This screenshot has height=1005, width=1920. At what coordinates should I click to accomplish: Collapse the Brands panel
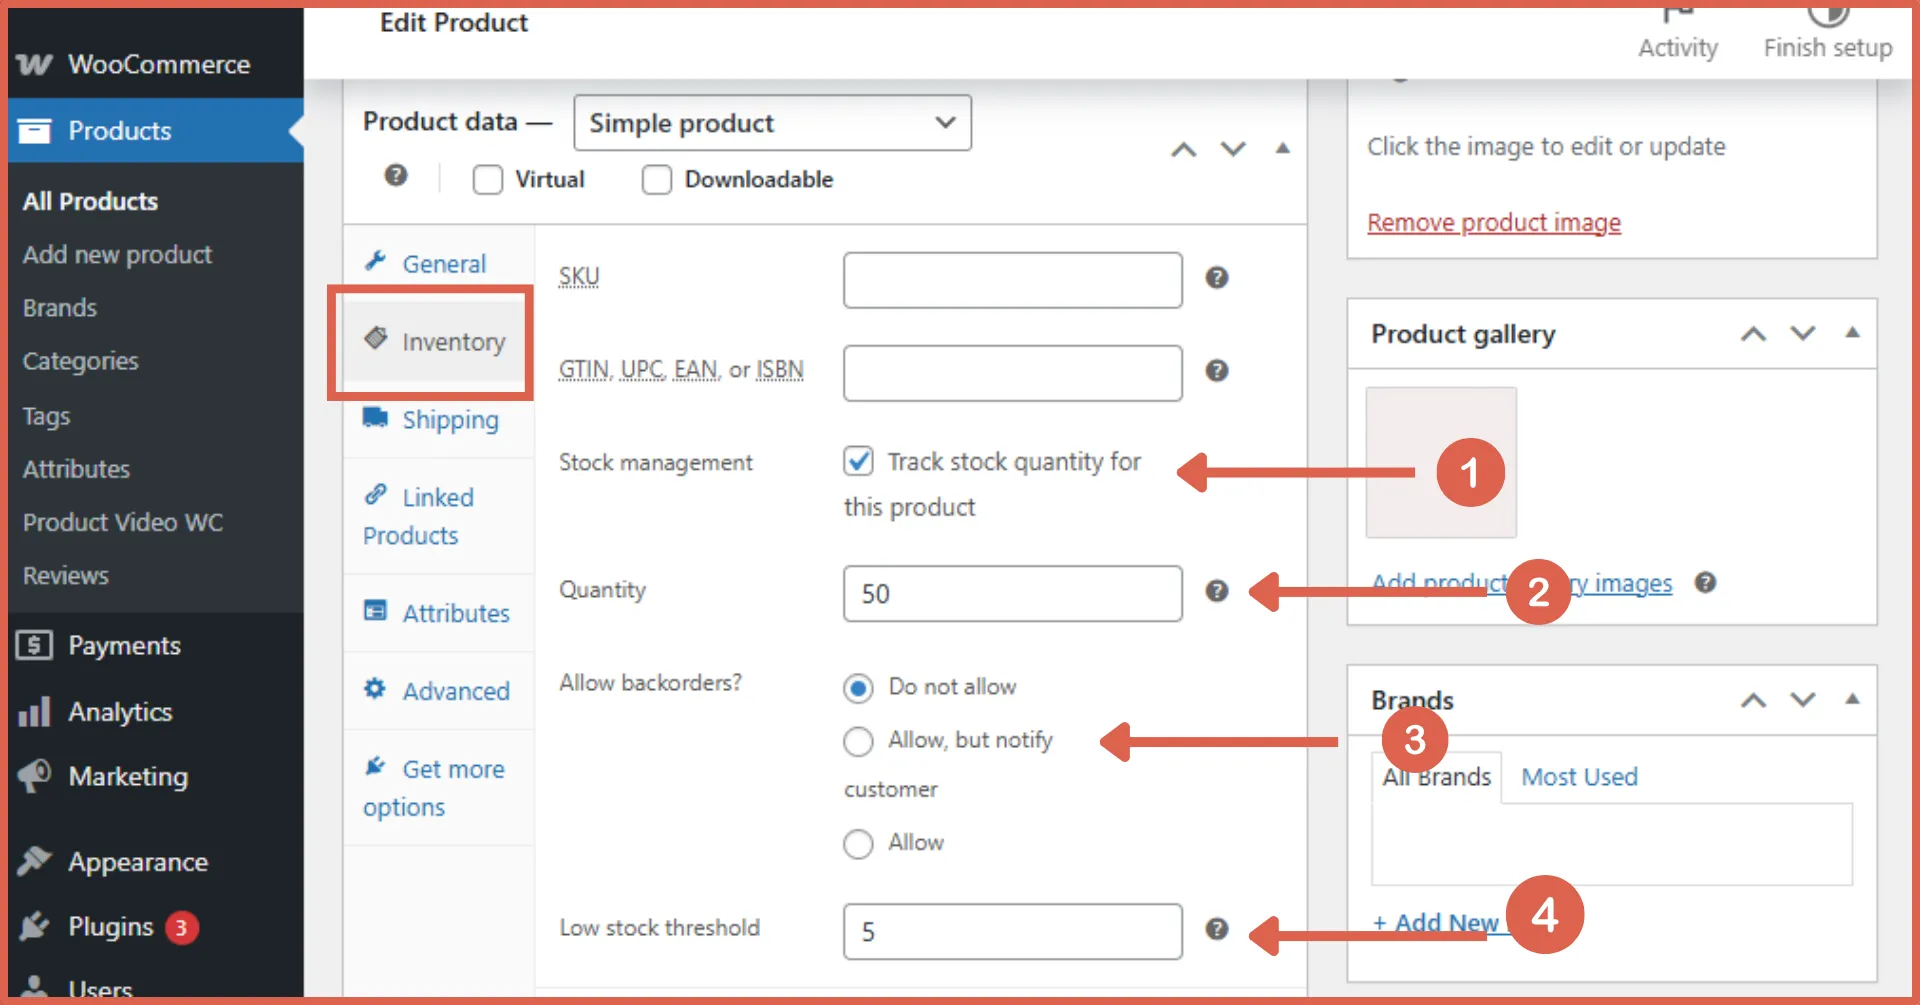[x=1853, y=700]
